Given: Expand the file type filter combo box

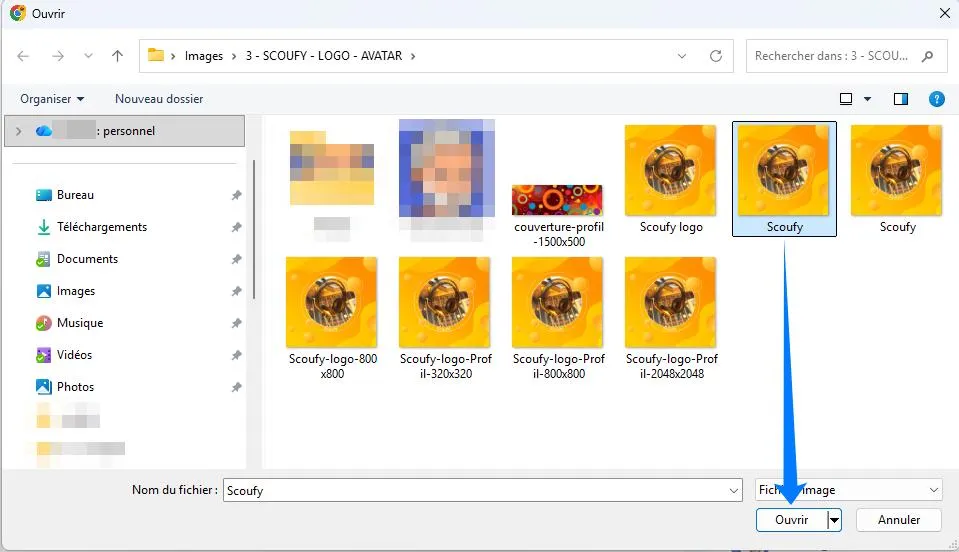Looking at the screenshot, I should pyautogui.click(x=934, y=490).
